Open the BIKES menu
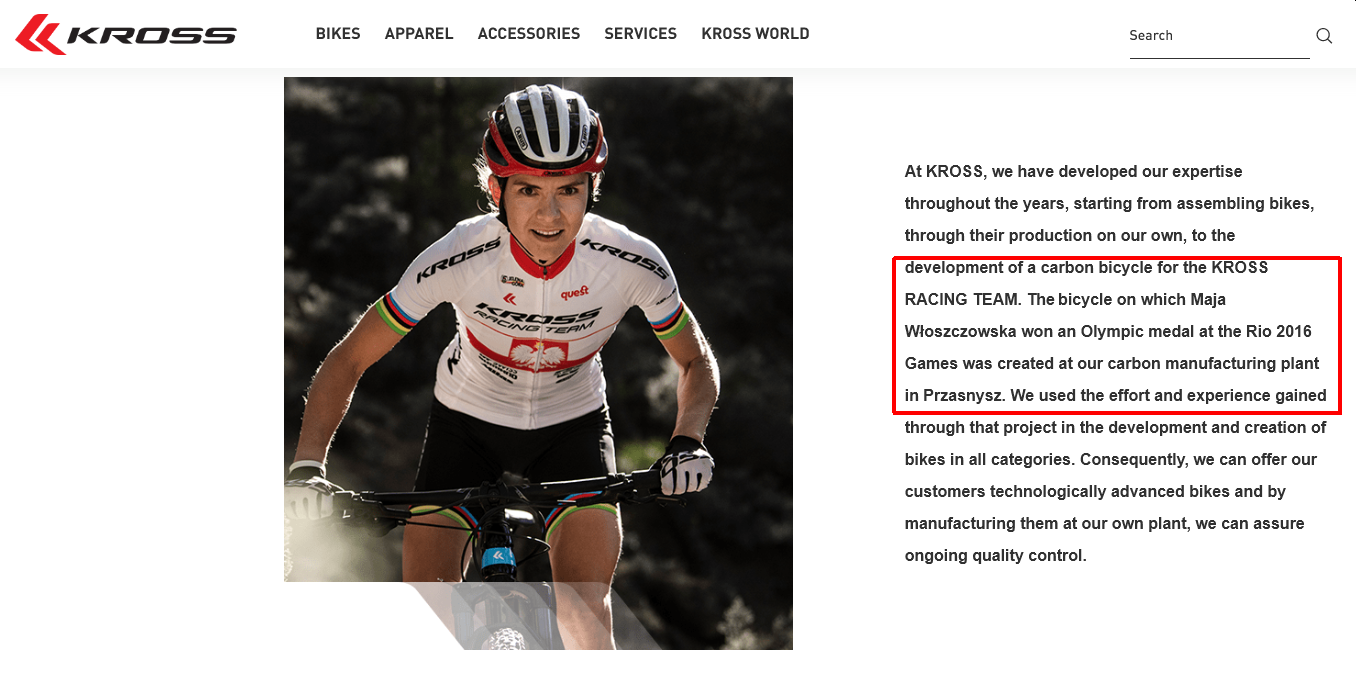 [x=338, y=34]
